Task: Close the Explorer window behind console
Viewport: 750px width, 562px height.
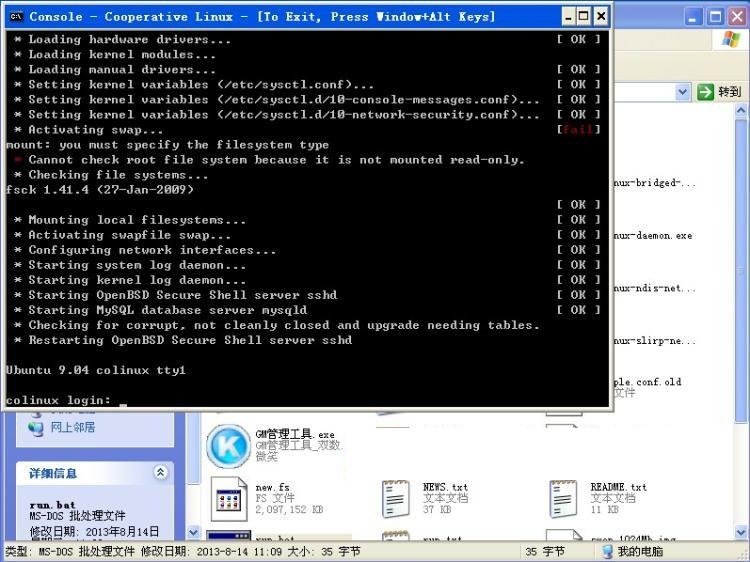Action: pos(737,18)
